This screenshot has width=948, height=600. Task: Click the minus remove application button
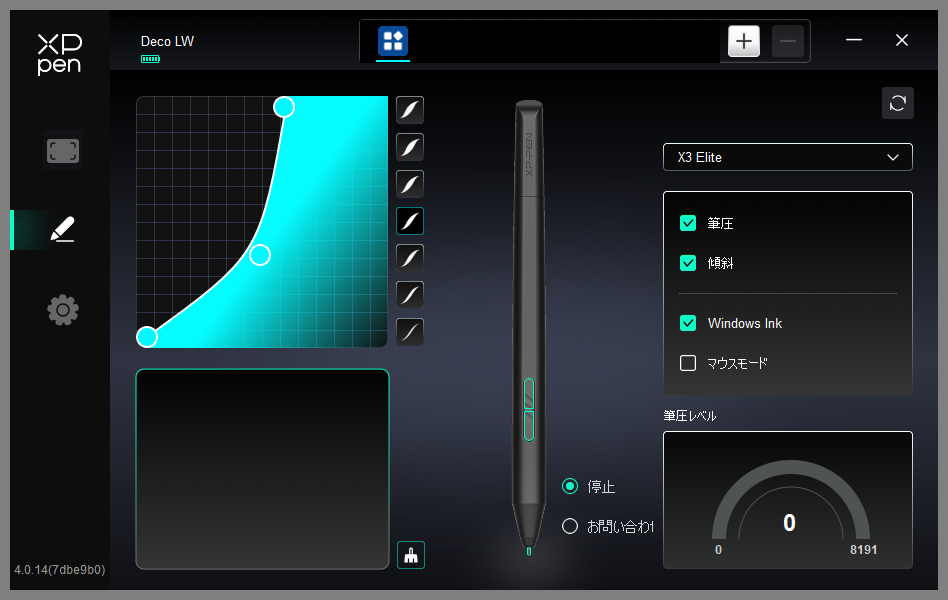(x=788, y=41)
